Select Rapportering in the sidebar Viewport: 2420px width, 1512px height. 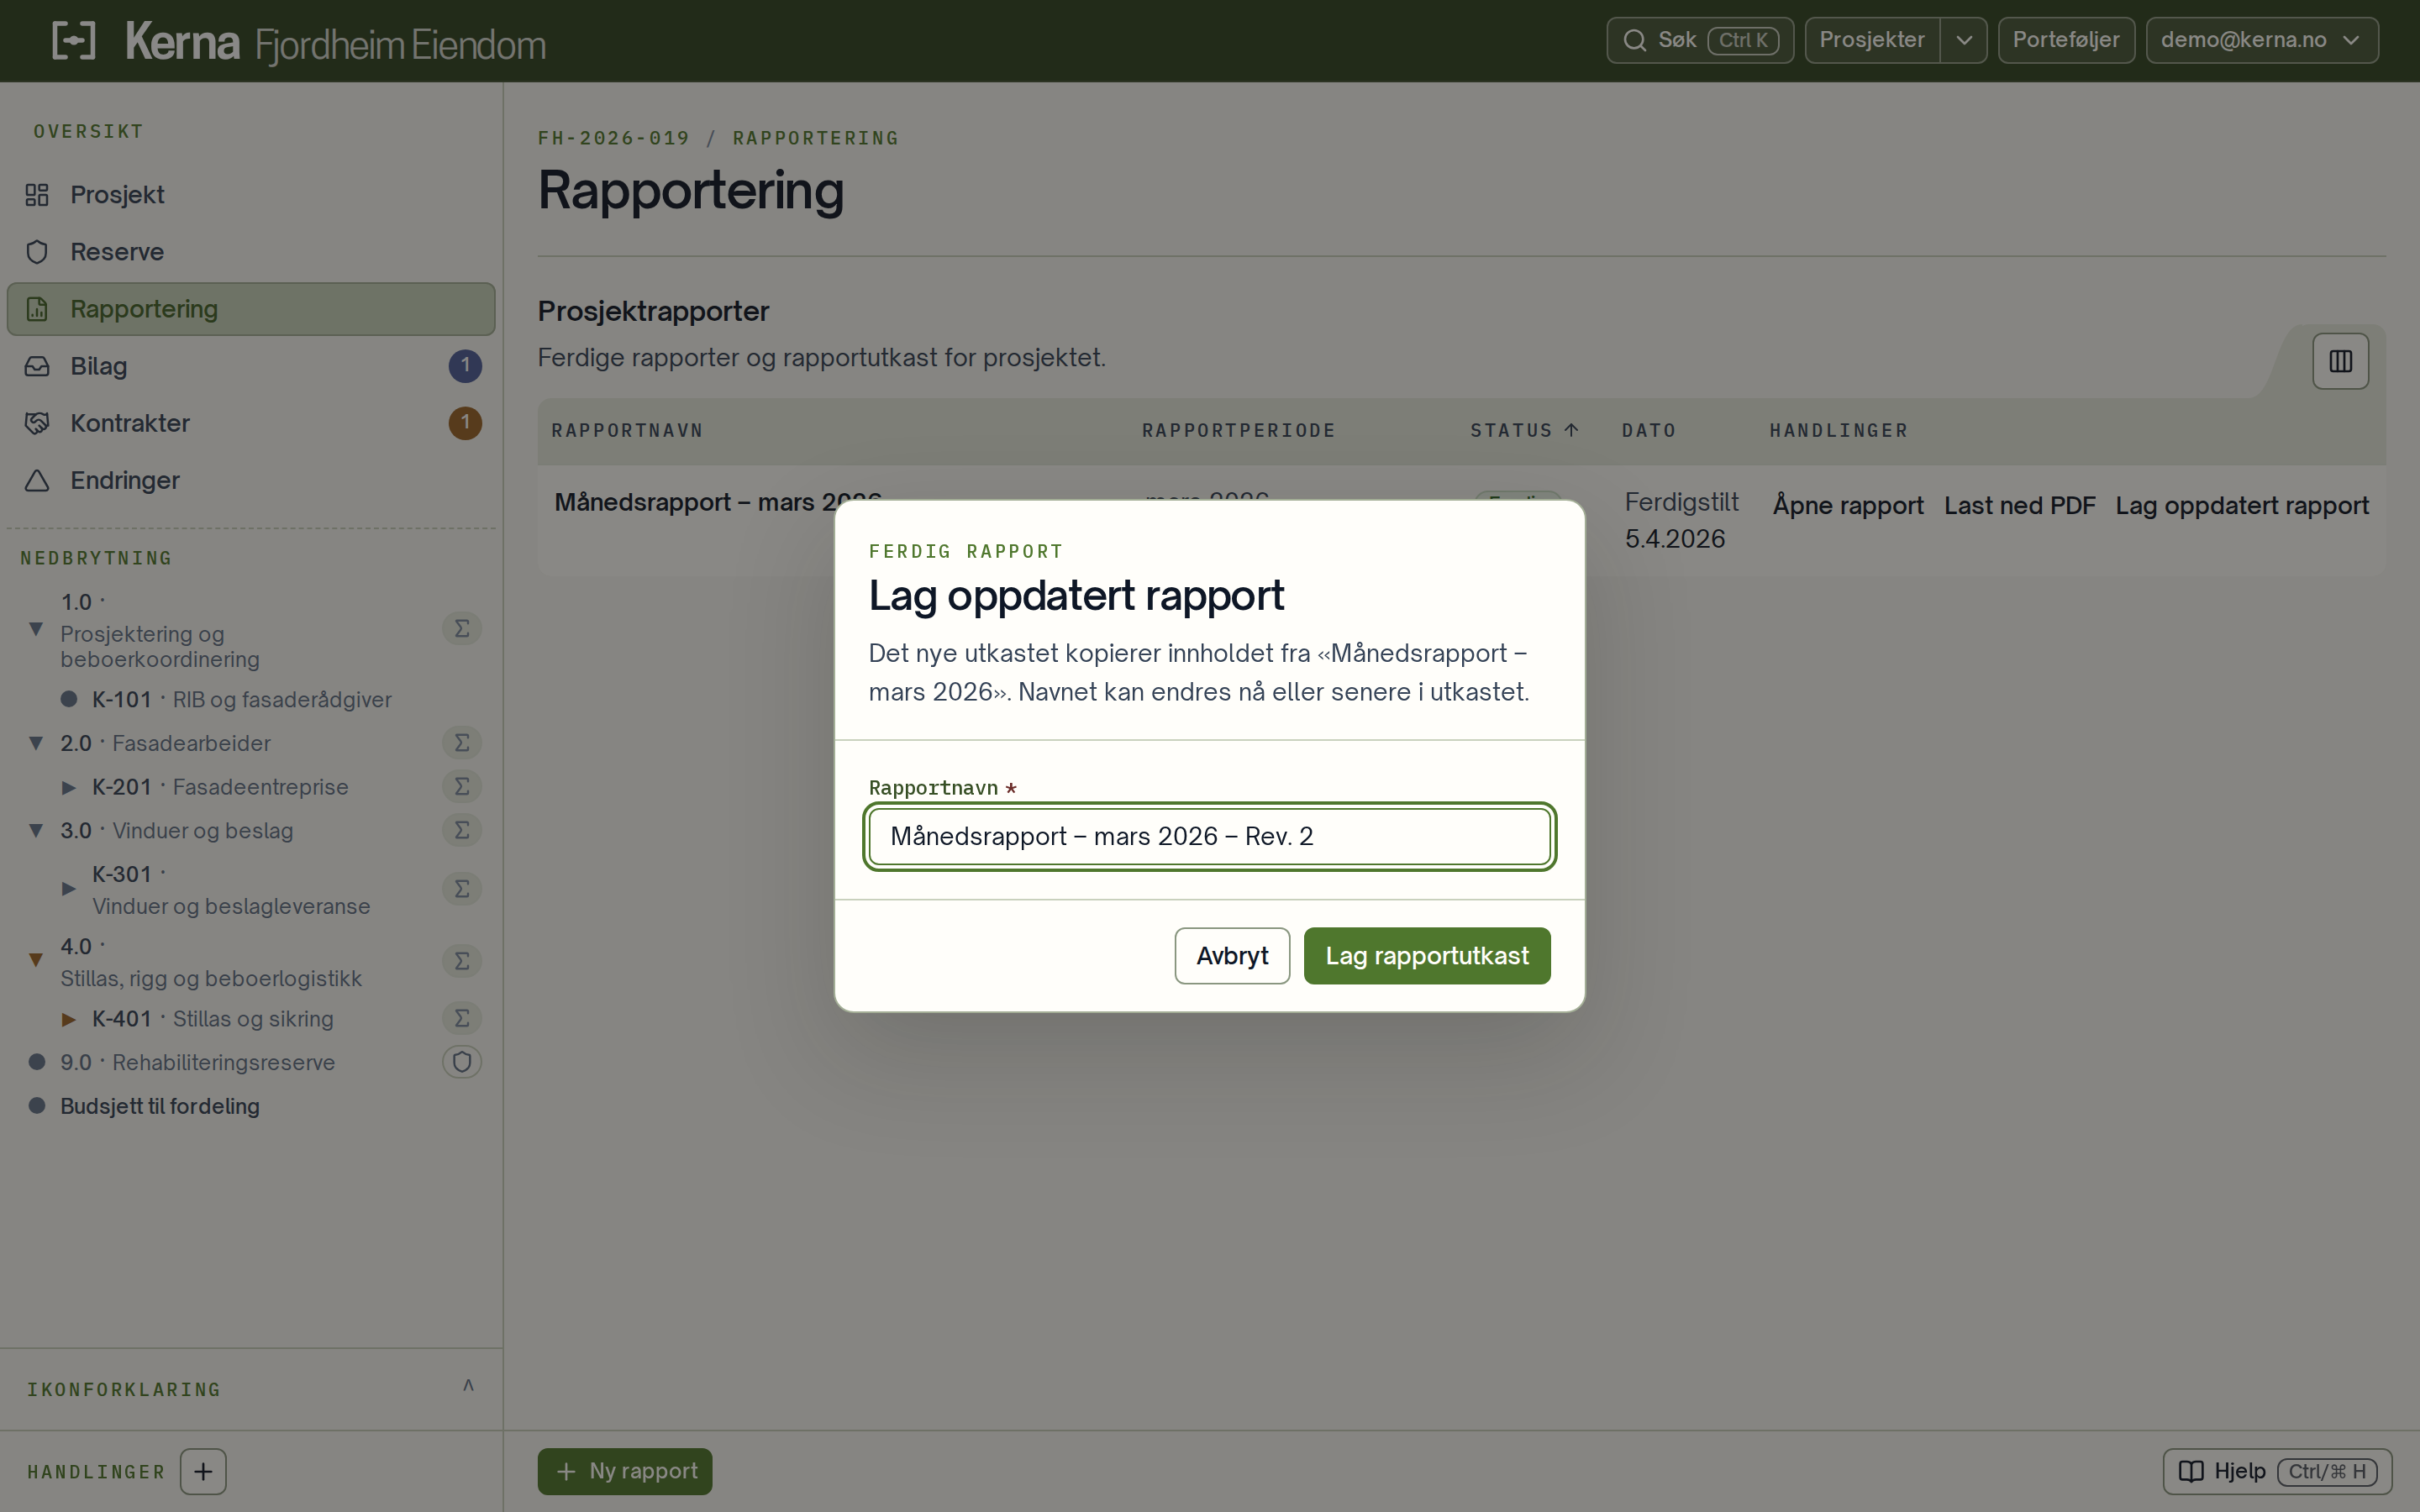coord(251,309)
